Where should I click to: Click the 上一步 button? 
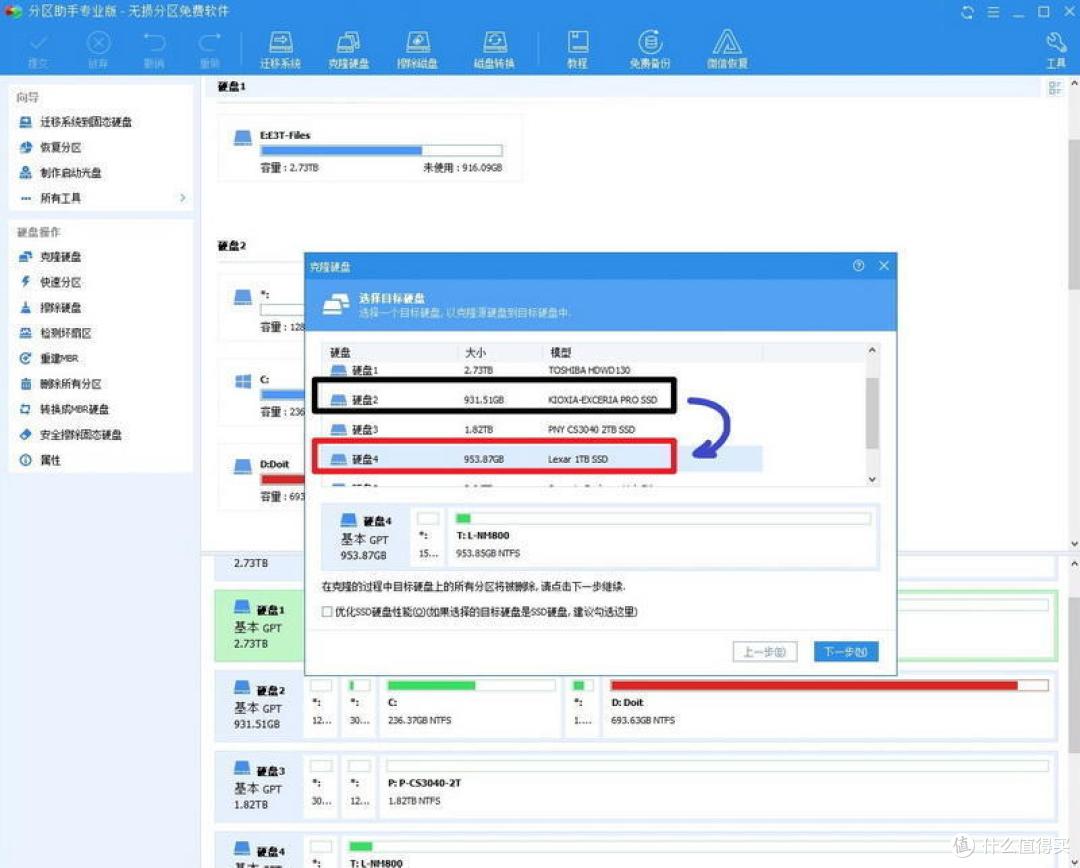pyautogui.click(x=765, y=650)
